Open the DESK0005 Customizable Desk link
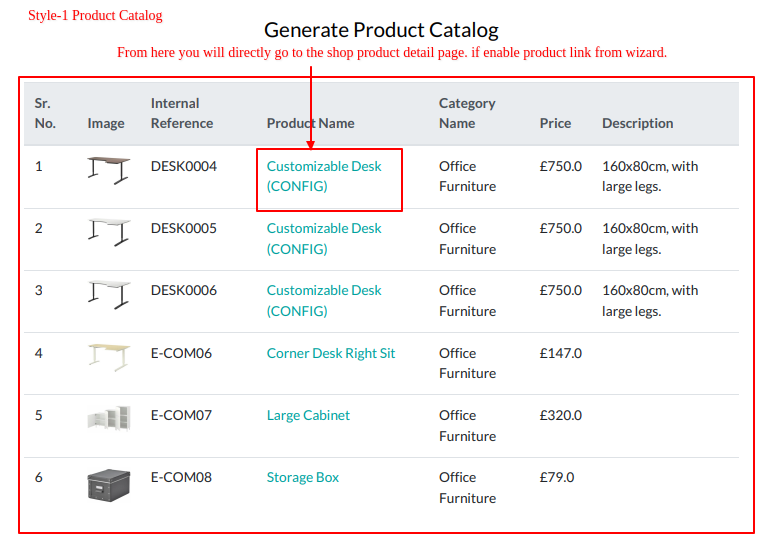The width and height of the screenshot is (767, 551). [324, 238]
